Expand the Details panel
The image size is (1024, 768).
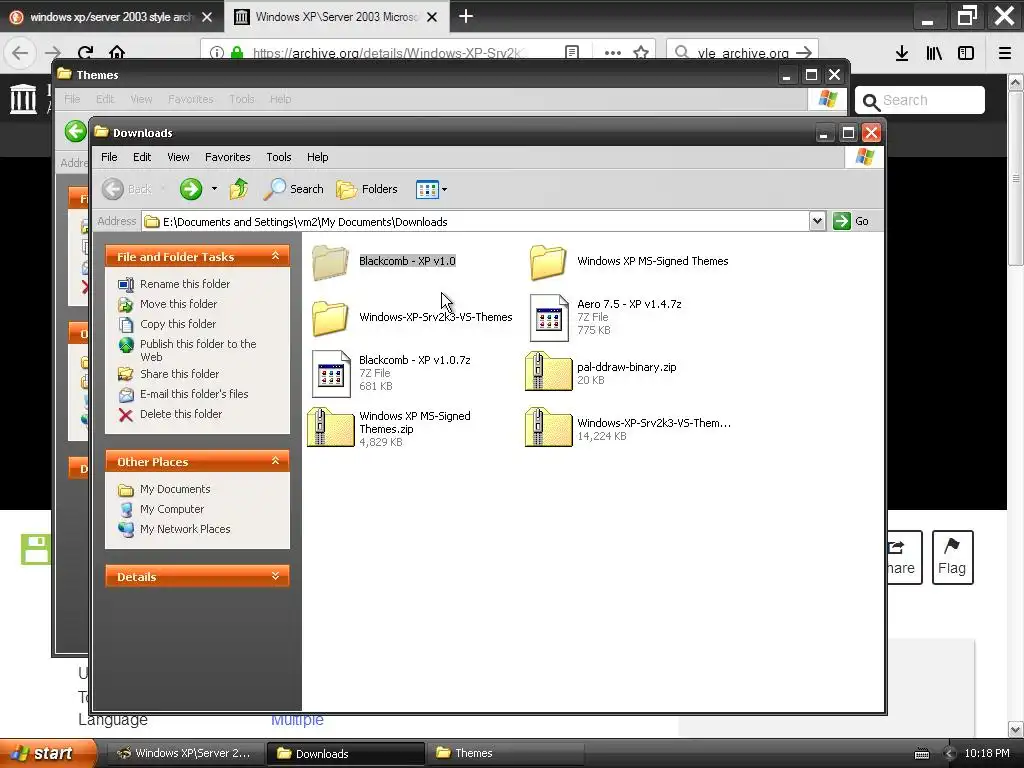coord(275,576)
